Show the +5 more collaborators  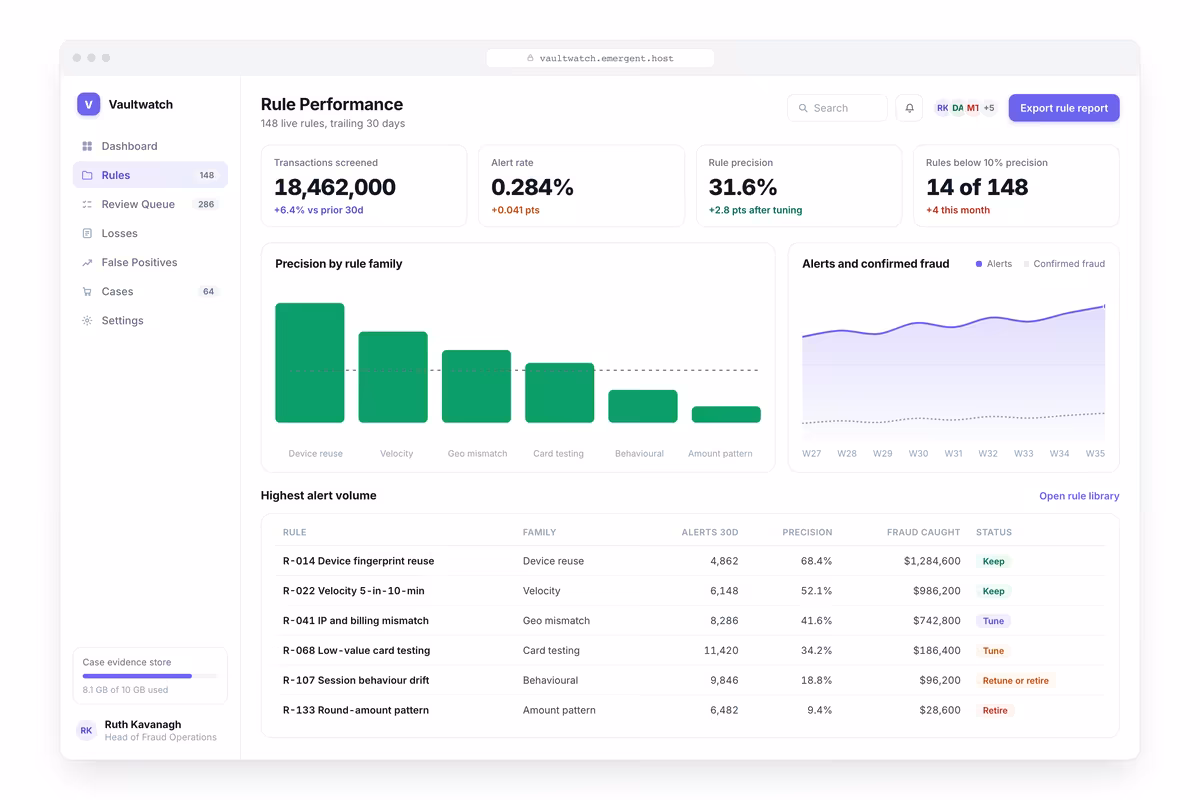click(x=989, y=108)
